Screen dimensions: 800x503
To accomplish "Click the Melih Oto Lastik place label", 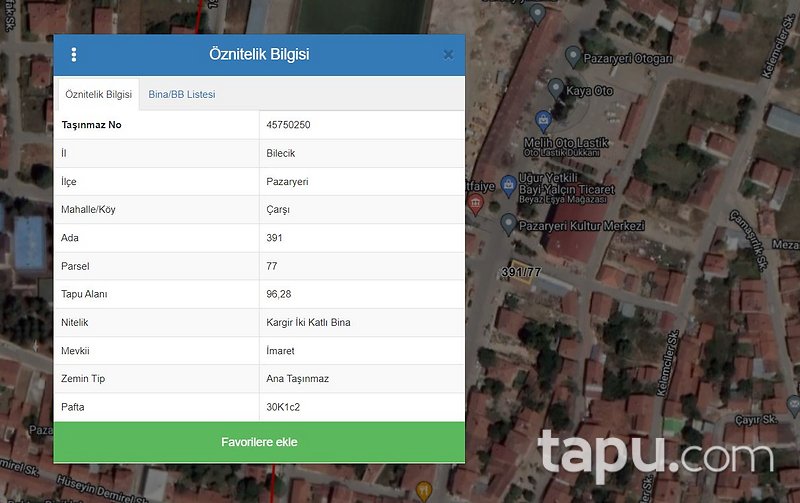I will [566, 143].
